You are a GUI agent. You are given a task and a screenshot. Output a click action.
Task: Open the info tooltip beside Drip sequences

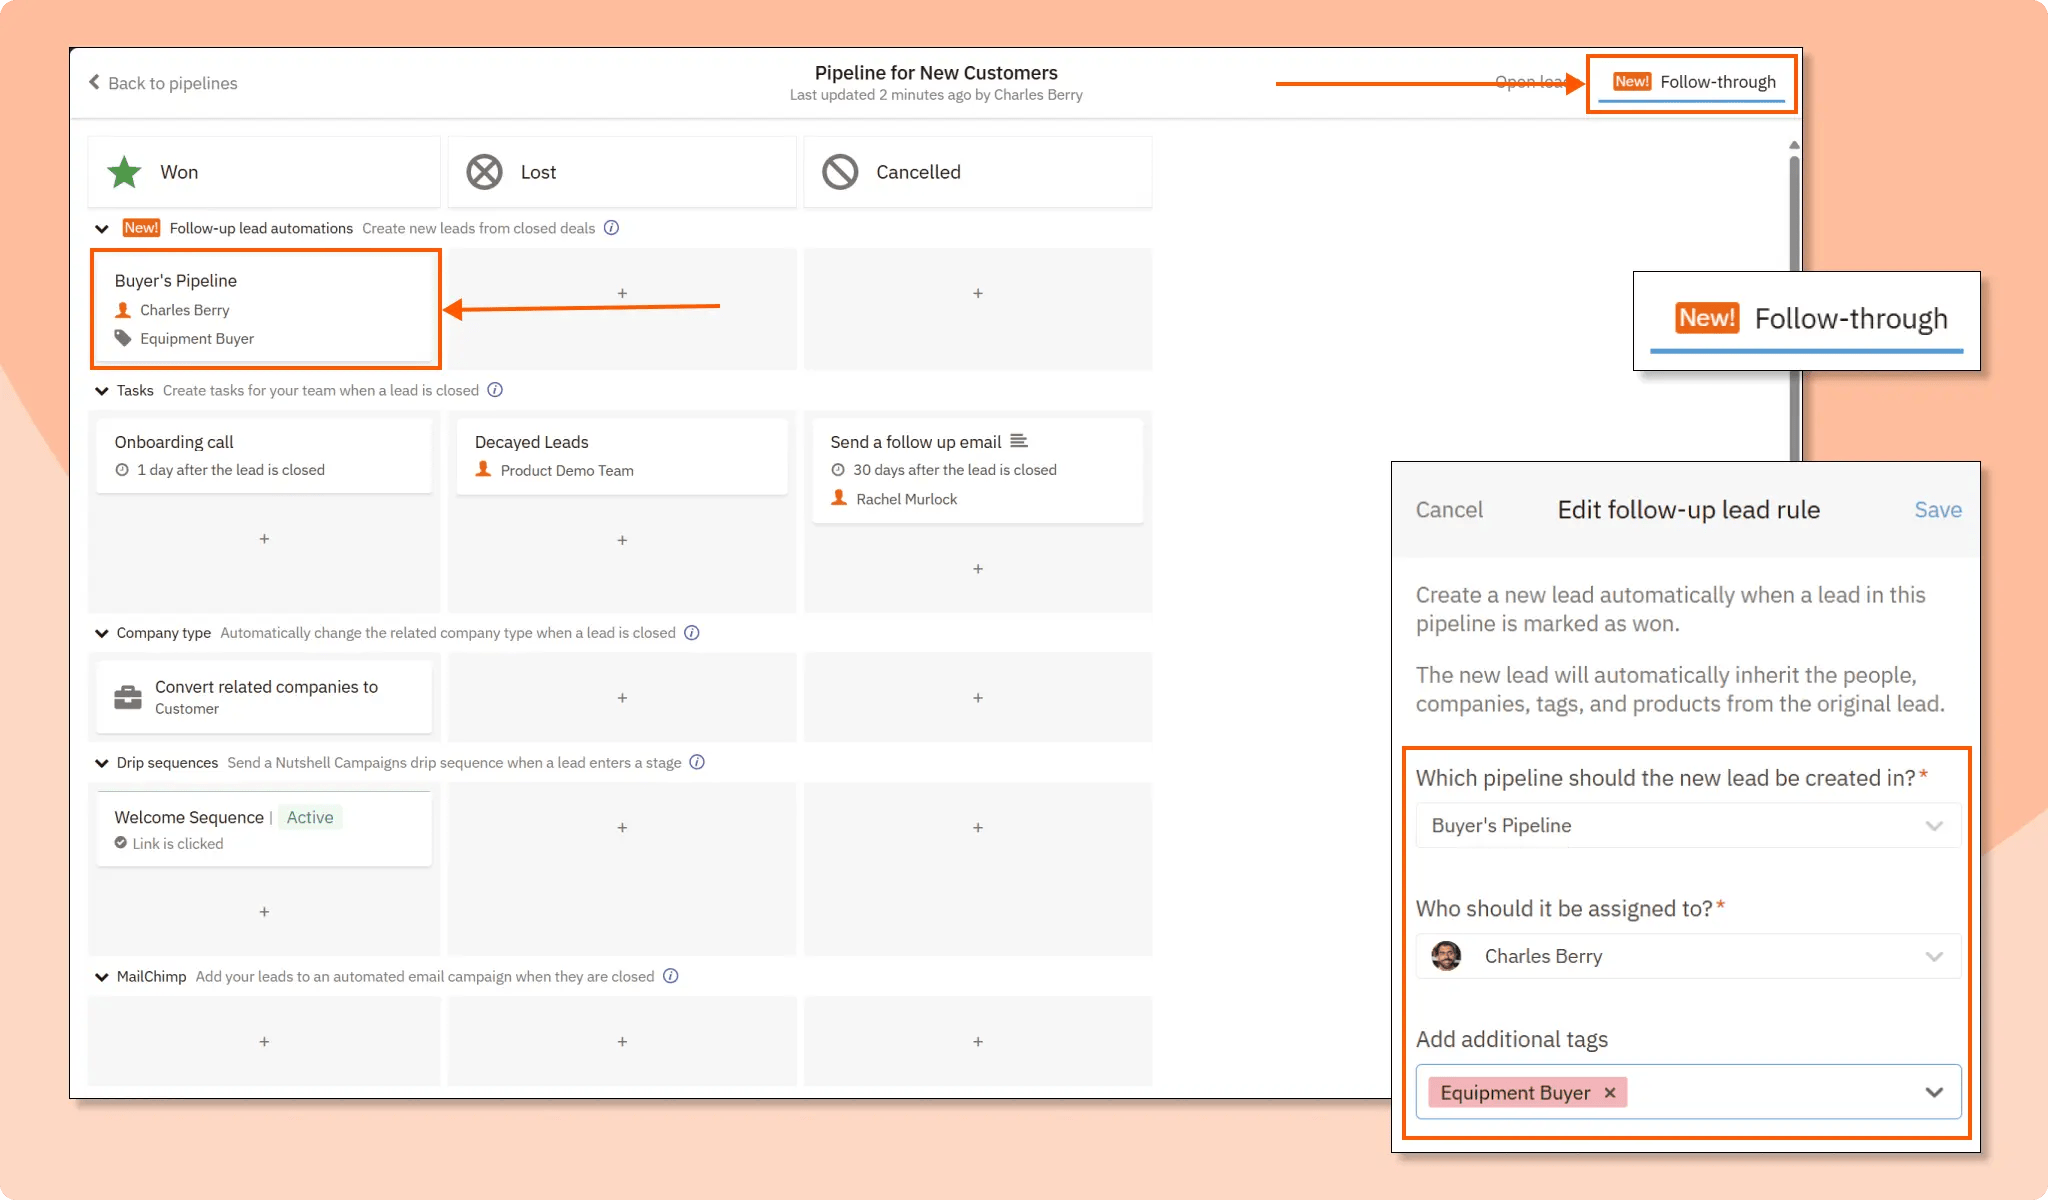(697, 762)
